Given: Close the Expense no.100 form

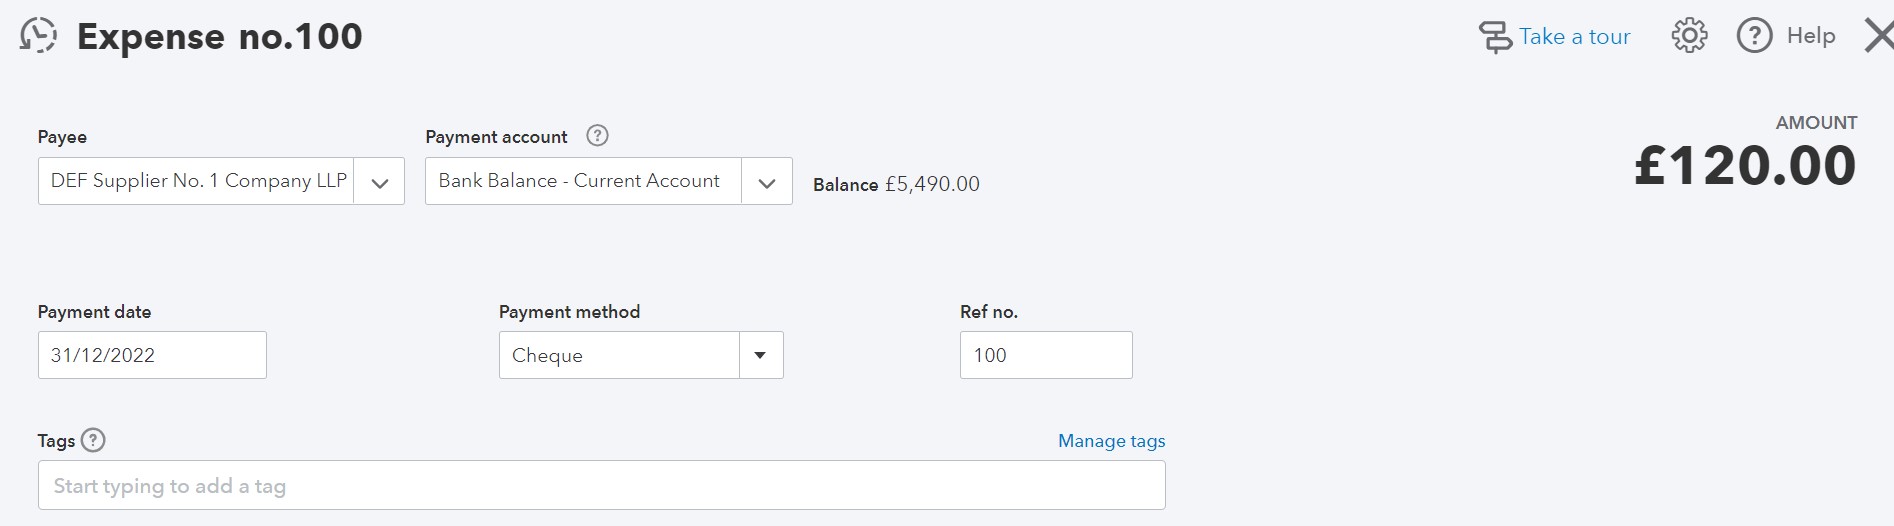Looking at the screenshot, I should pyautogui.click(x=1879, y=36).
